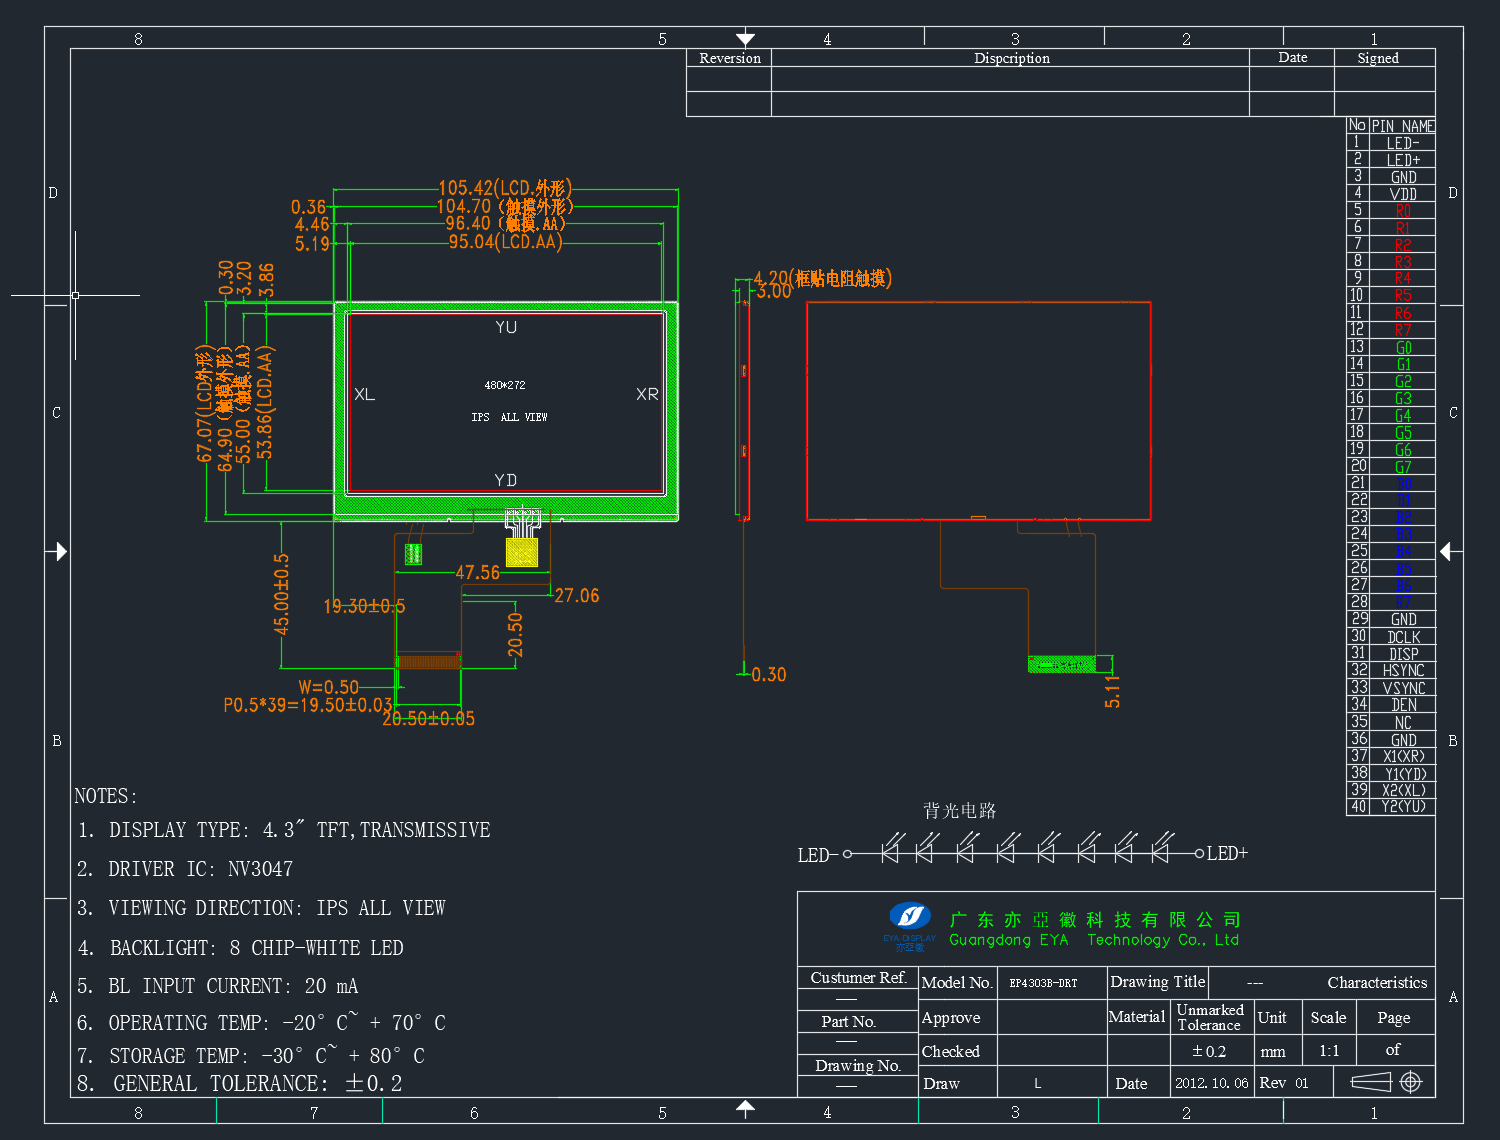Click 'X1(XR)' in the pin name table
The image size is (1500, 1140).
click(1403, 757)
